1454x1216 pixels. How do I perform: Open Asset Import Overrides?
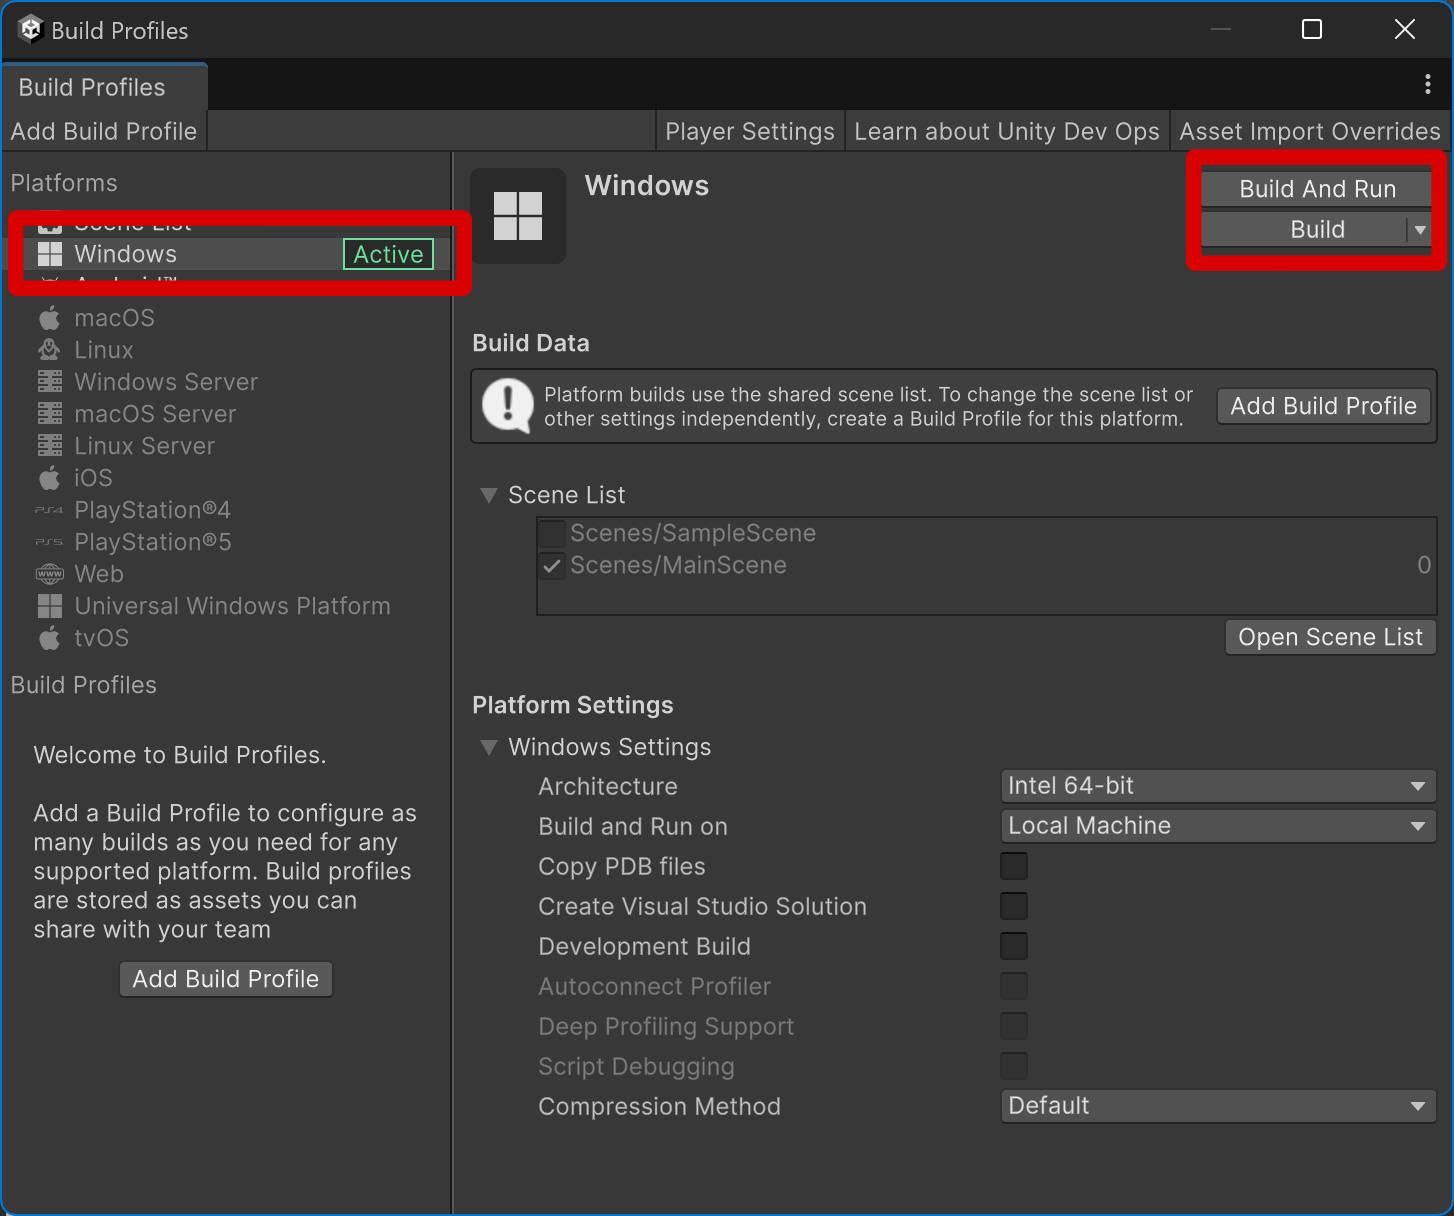click(x=1310, y=131)
